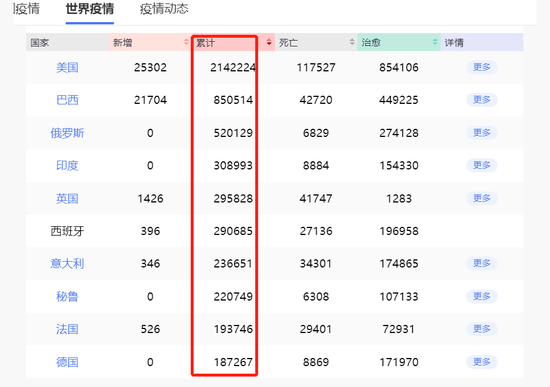Screen dimensions: 550x387
Task: Select cumulative value 2142224
Action: 233,67
